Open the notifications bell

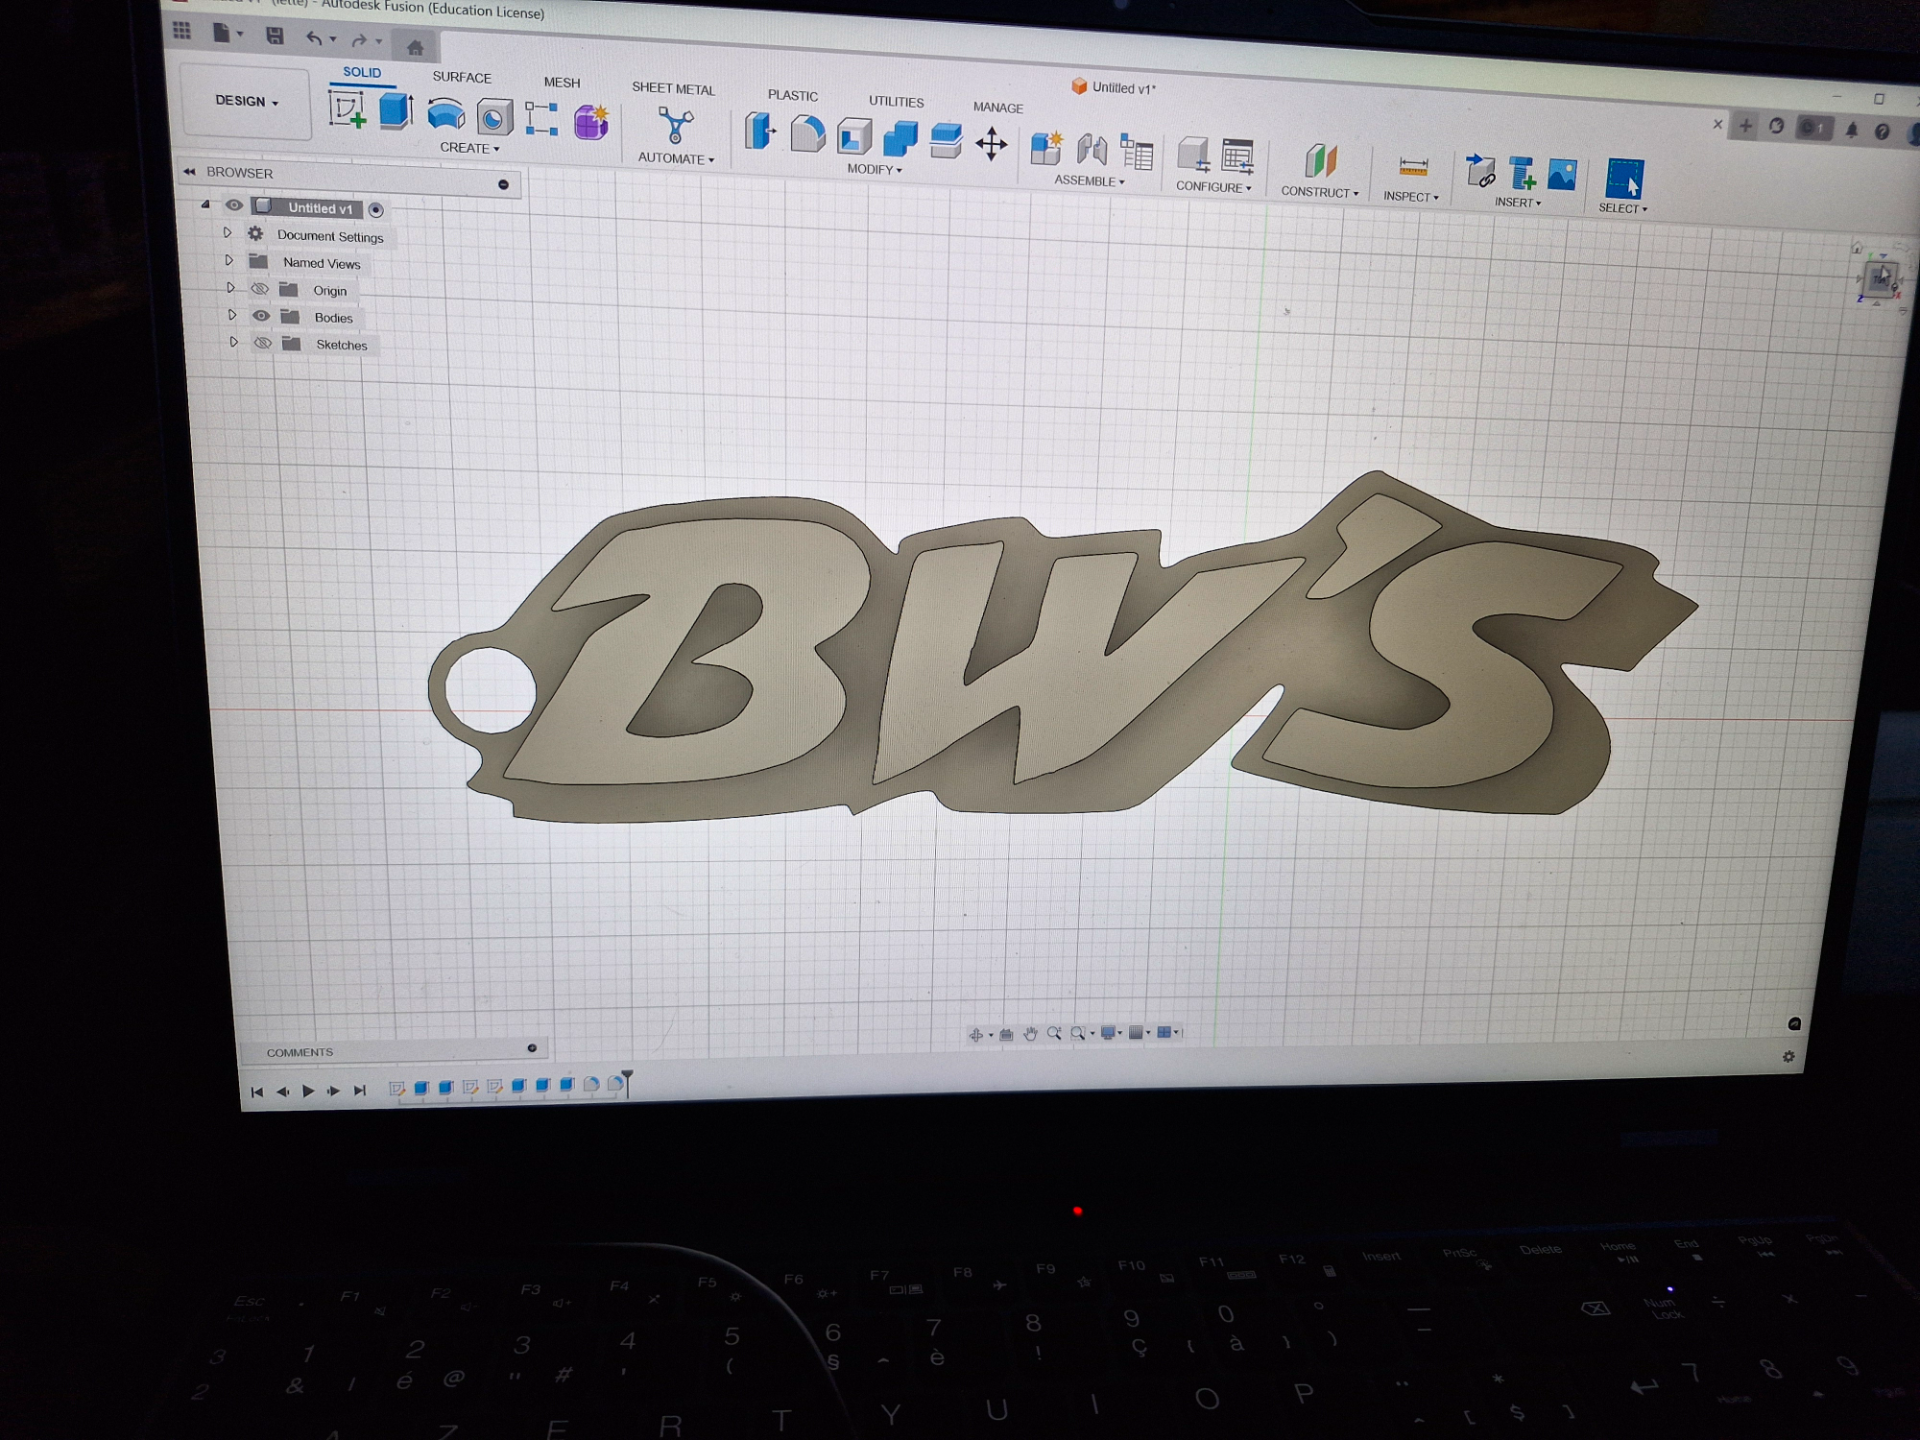pyautogui.click(x=1851, y=130)
